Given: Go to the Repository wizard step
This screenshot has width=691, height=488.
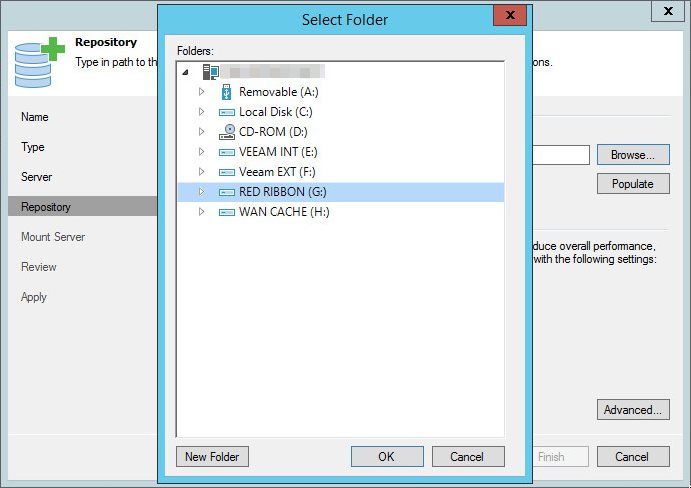Looking at the screenshot, I should (x=82, y=207).
